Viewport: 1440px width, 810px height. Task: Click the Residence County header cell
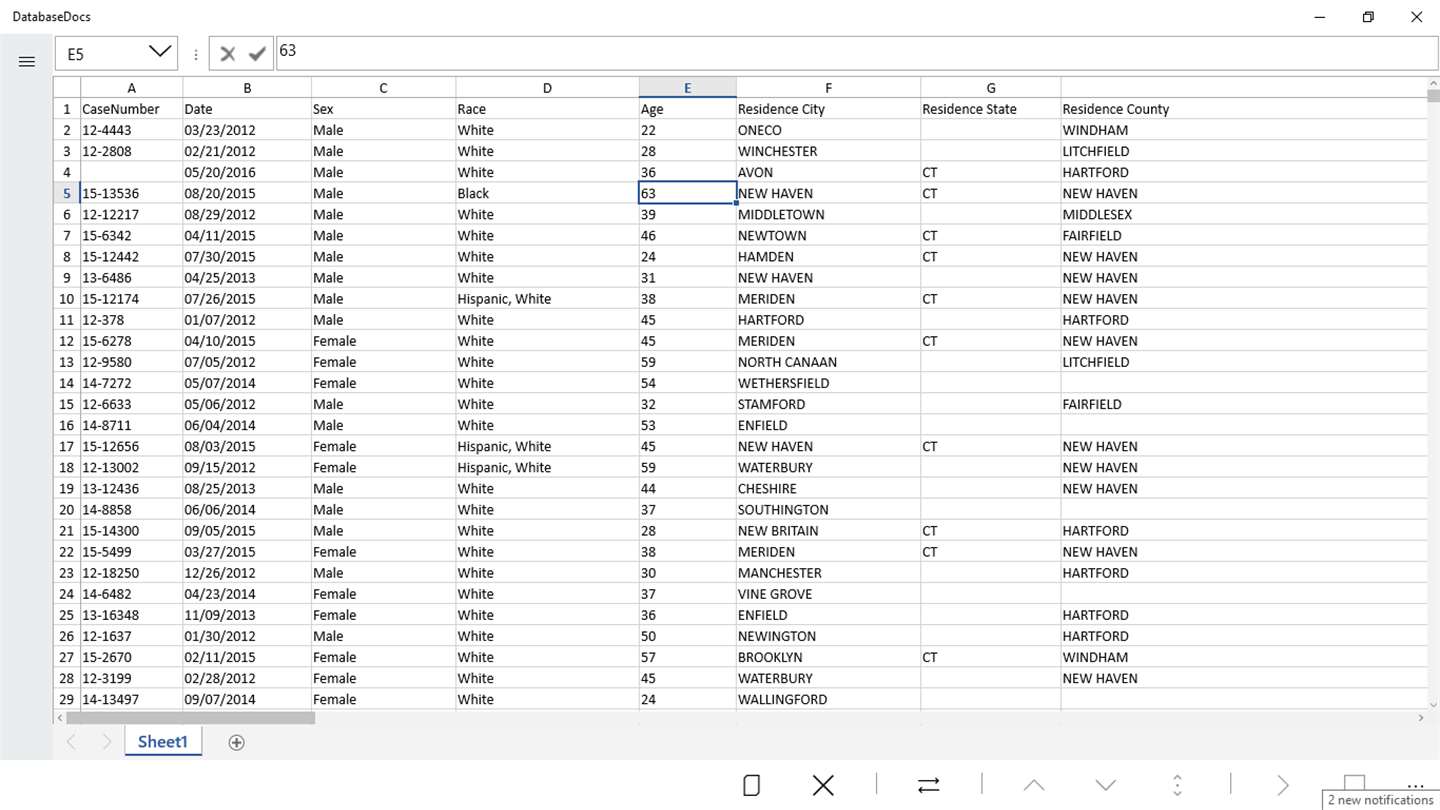pyautogui.click(x=1244, y=109)
